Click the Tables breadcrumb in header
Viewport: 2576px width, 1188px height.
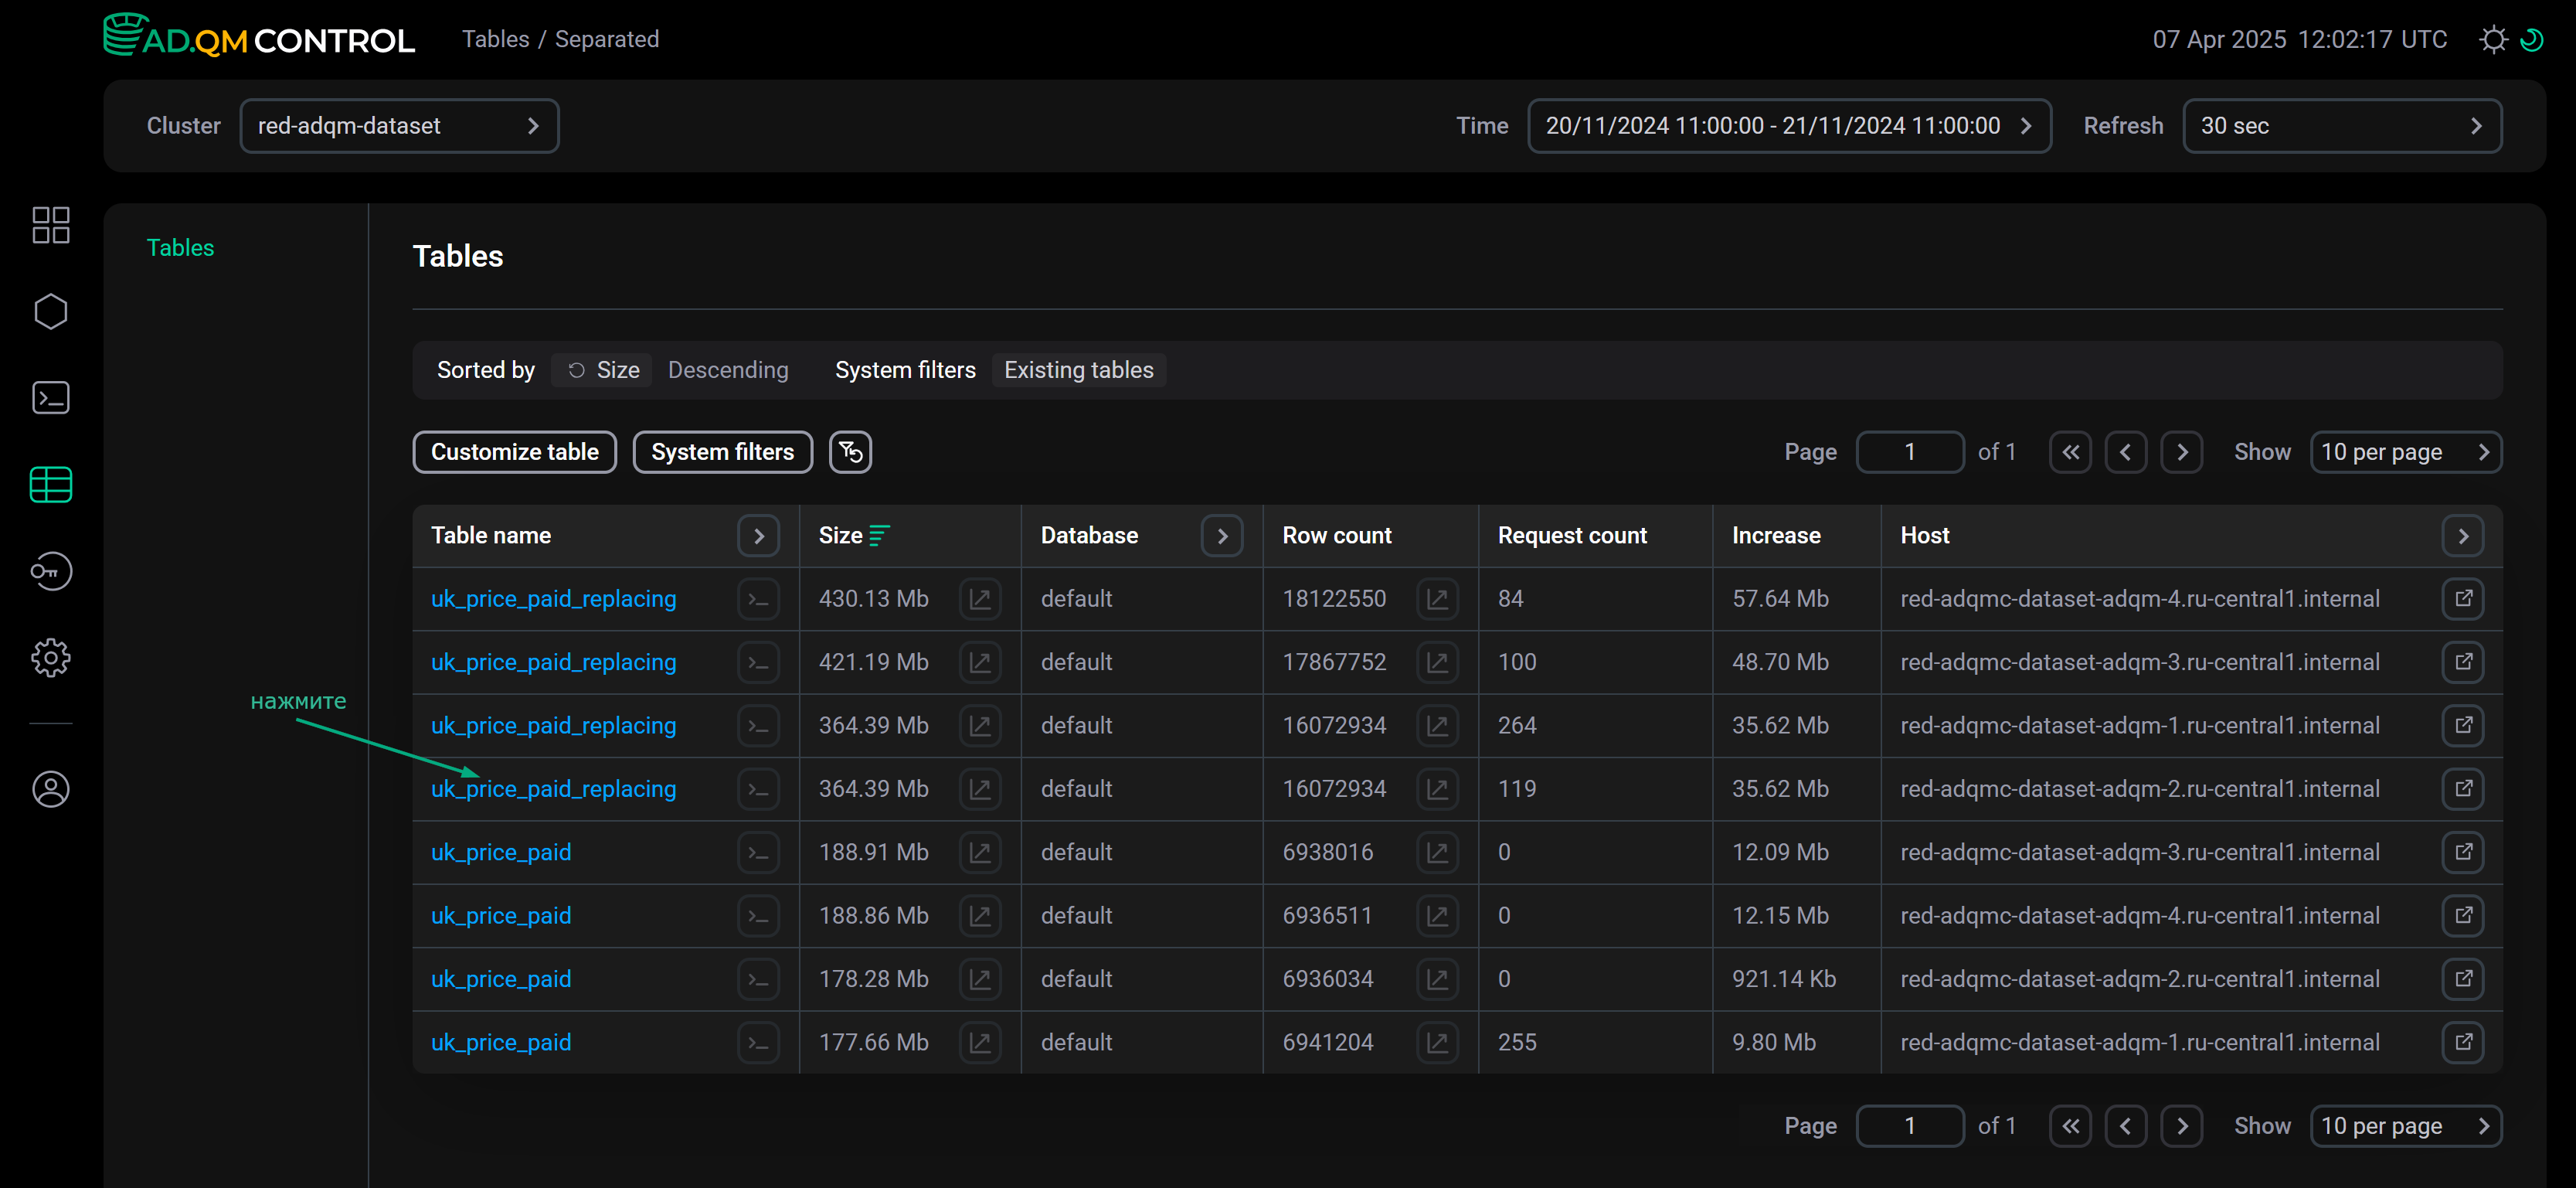coord(495,39)
